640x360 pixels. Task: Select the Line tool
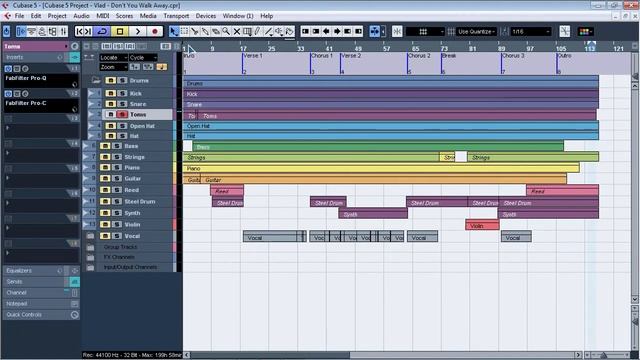[268, 31]
